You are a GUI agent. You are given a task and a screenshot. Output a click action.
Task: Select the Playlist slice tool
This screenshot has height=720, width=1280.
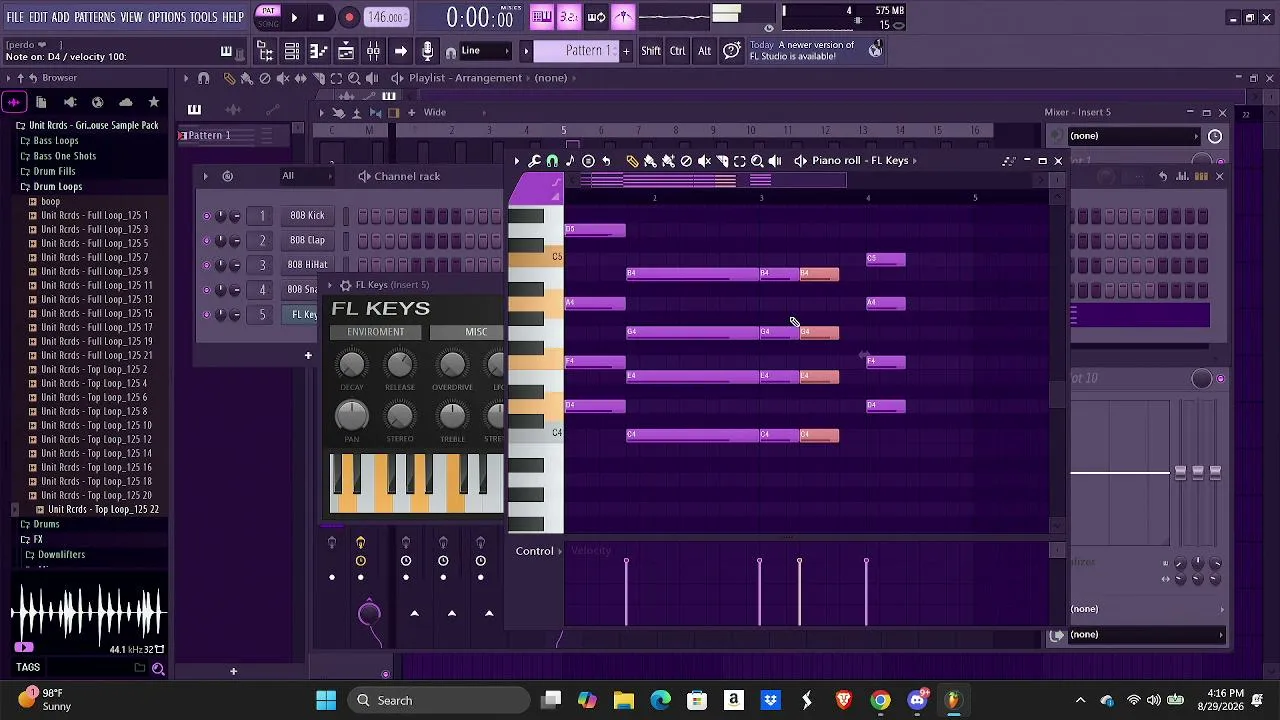point(318,78)
